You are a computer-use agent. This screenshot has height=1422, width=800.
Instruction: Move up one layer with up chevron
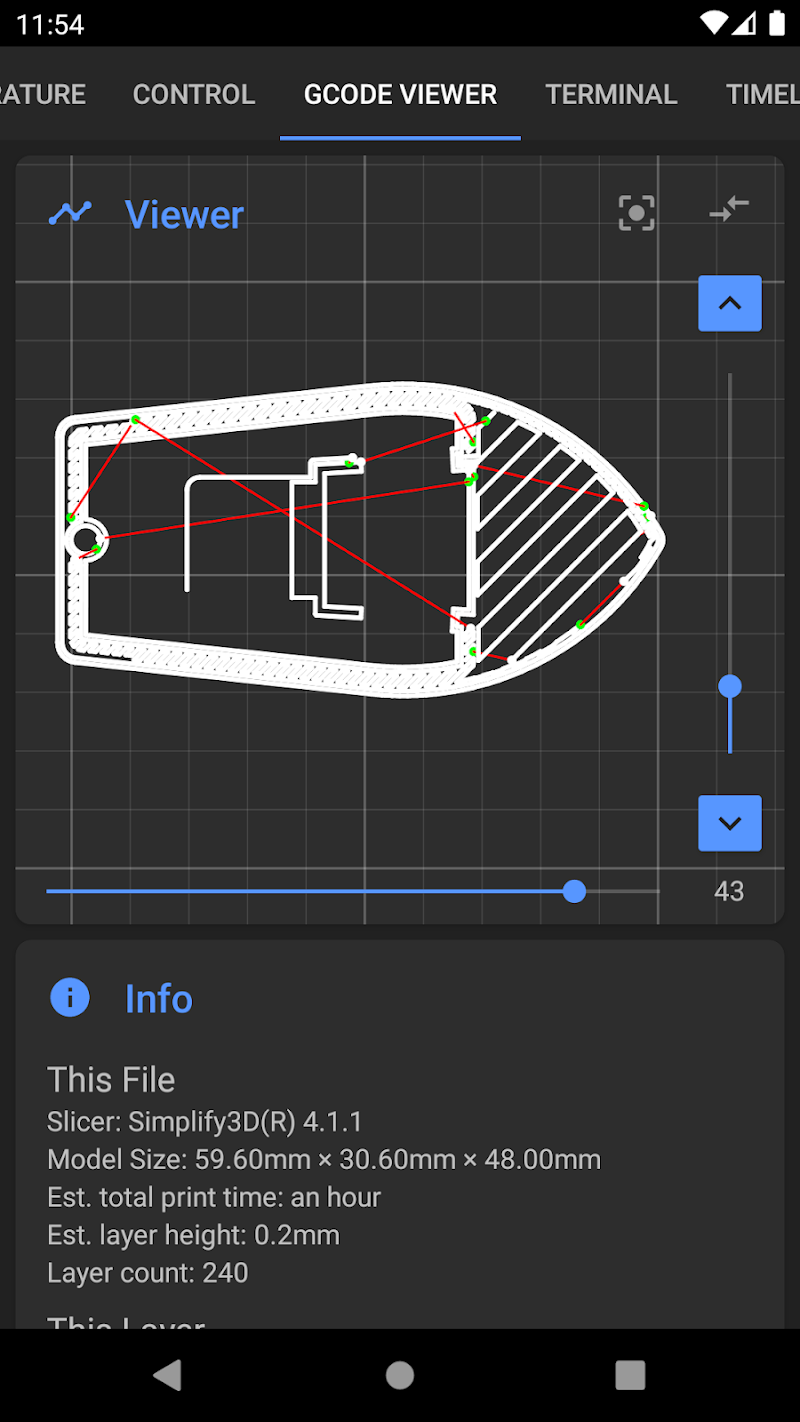tap(729, 303)
